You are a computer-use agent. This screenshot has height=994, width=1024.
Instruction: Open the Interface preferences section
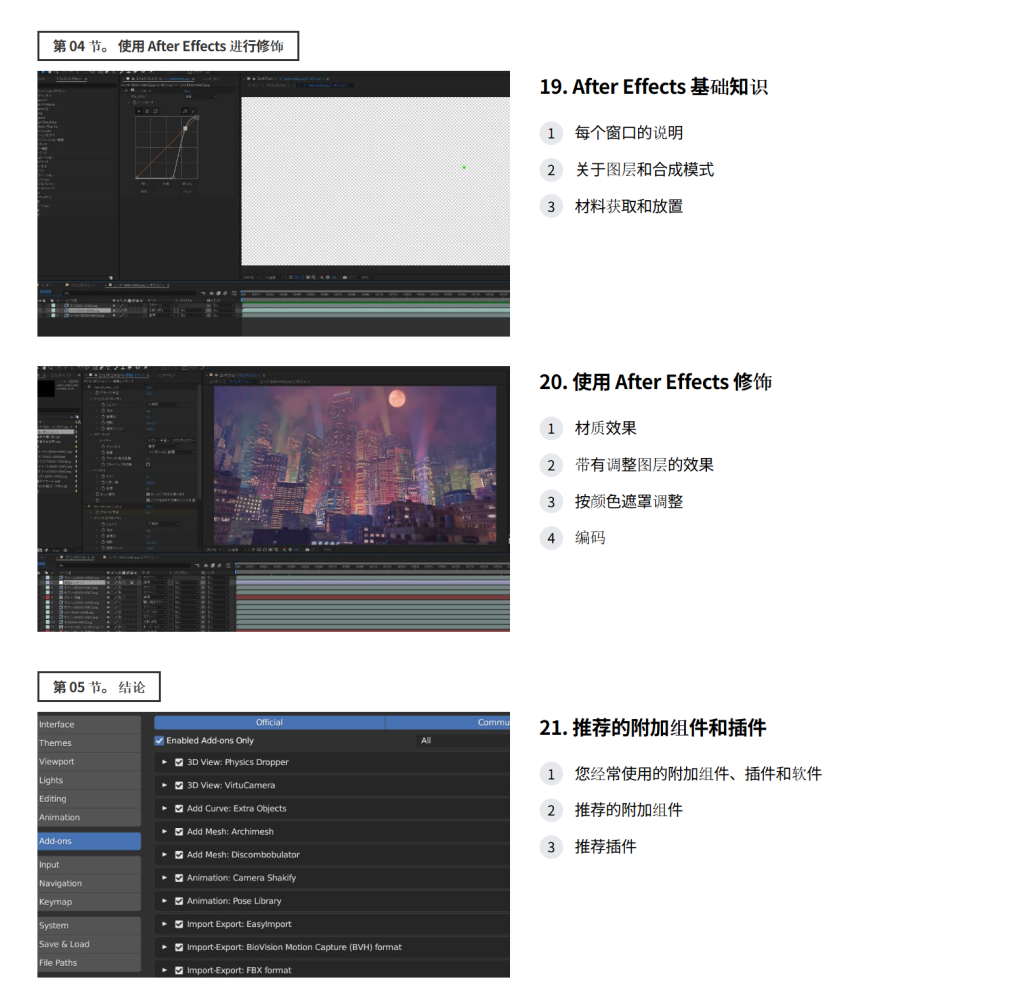point(89,724)
